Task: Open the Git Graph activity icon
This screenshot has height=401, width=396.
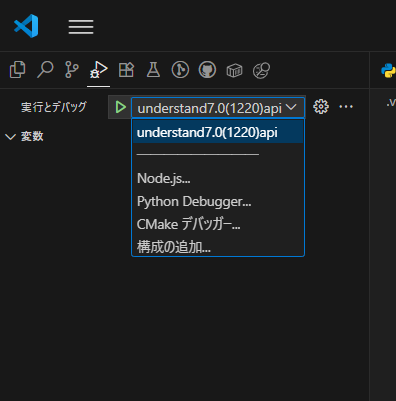Action: [x=180, y=70]
